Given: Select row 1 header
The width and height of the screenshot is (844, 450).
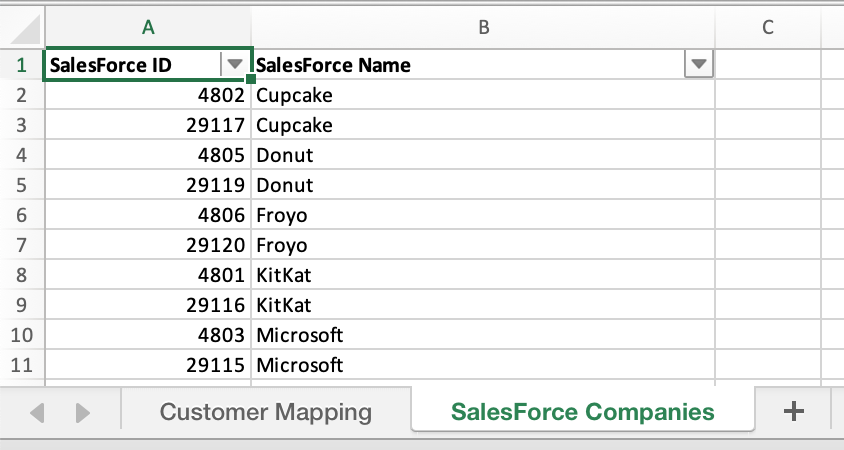Looking at the screenshot, I should [x=22, y=65].
